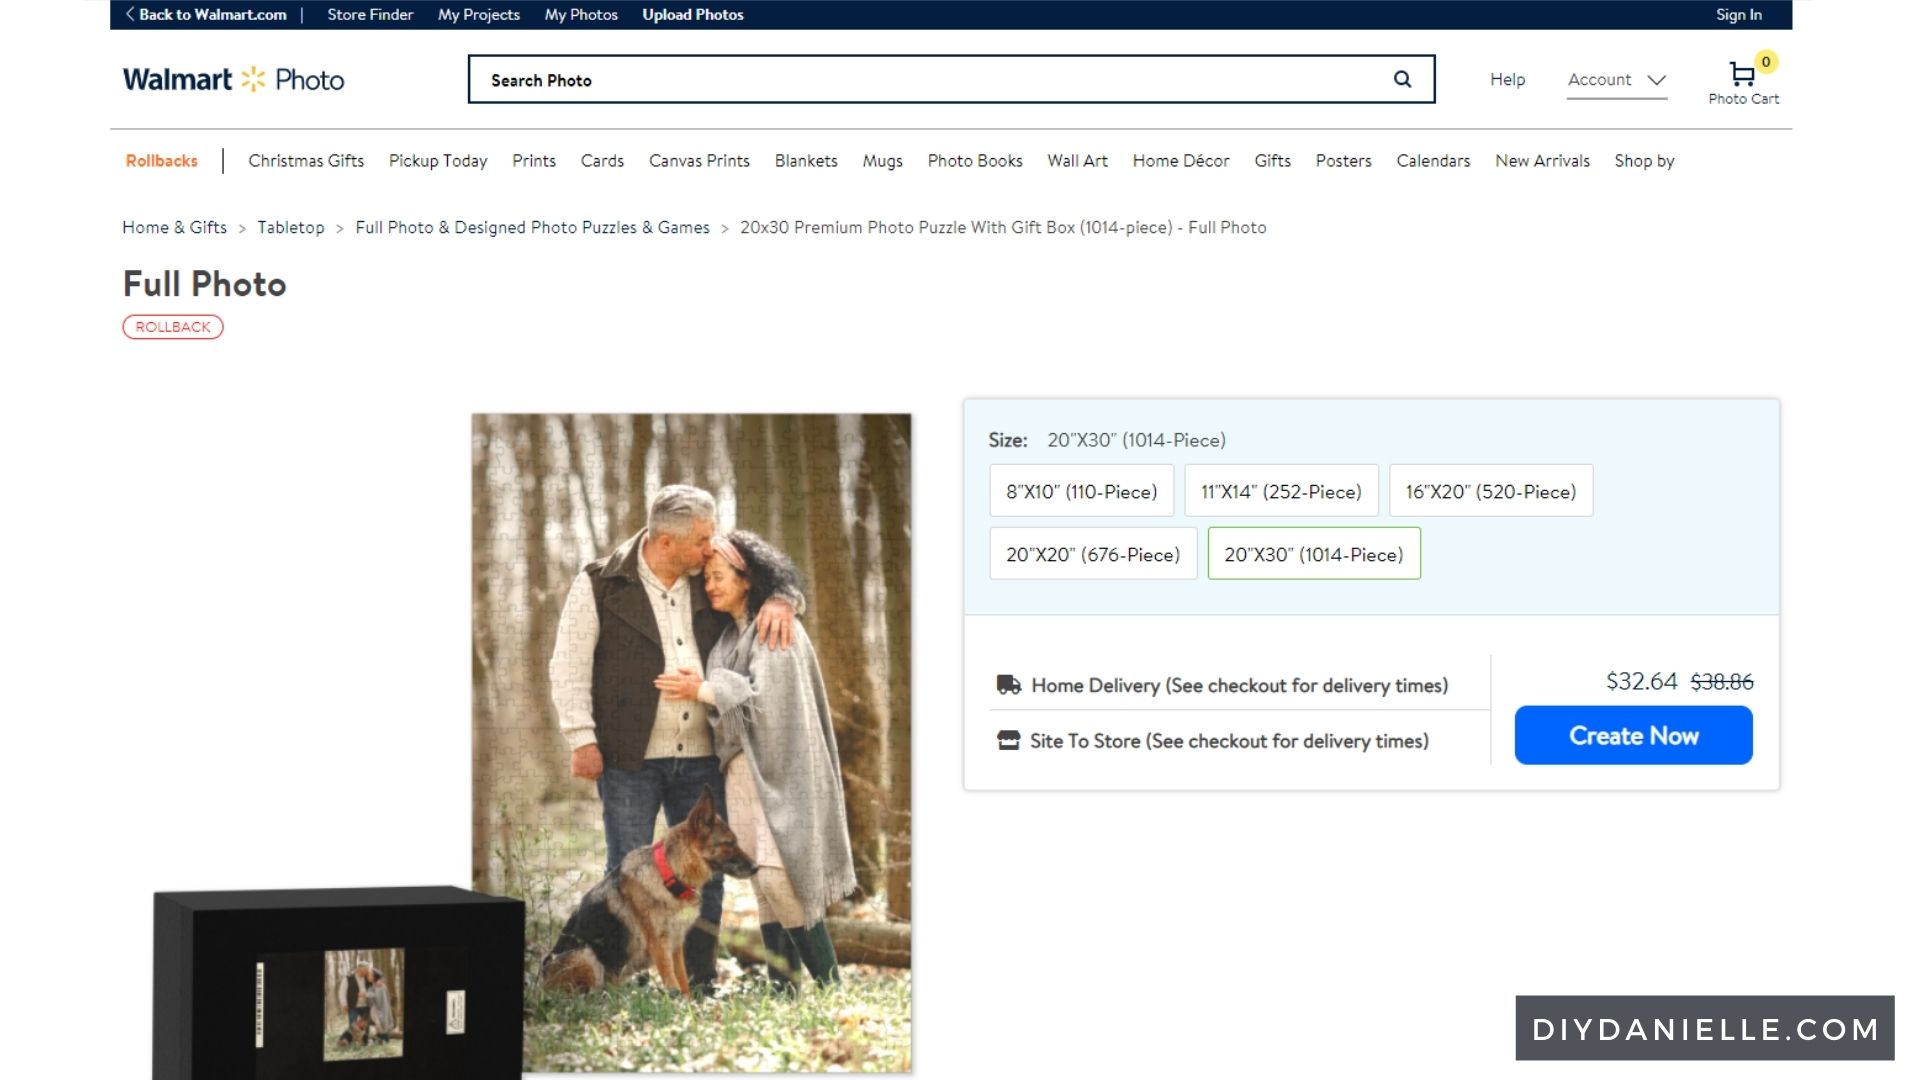Click the search magnifier icon
Screen dimensions: 1920x1080
pos(1402,79)
